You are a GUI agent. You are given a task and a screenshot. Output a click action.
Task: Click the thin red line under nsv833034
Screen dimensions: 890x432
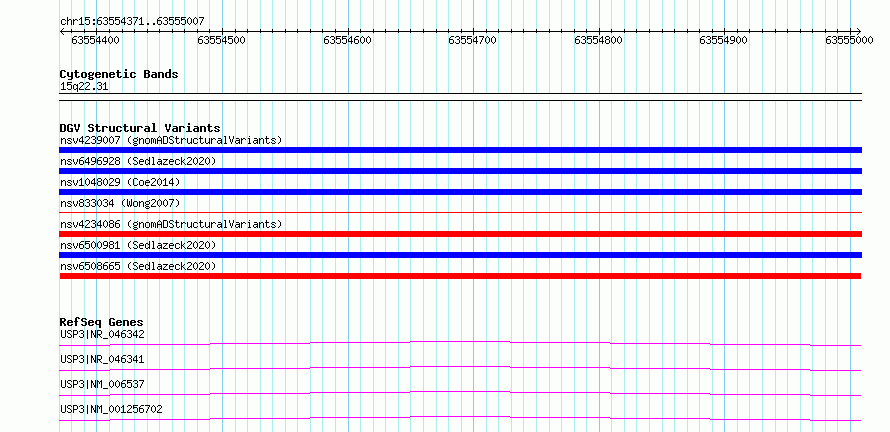[x=461, y=212]
